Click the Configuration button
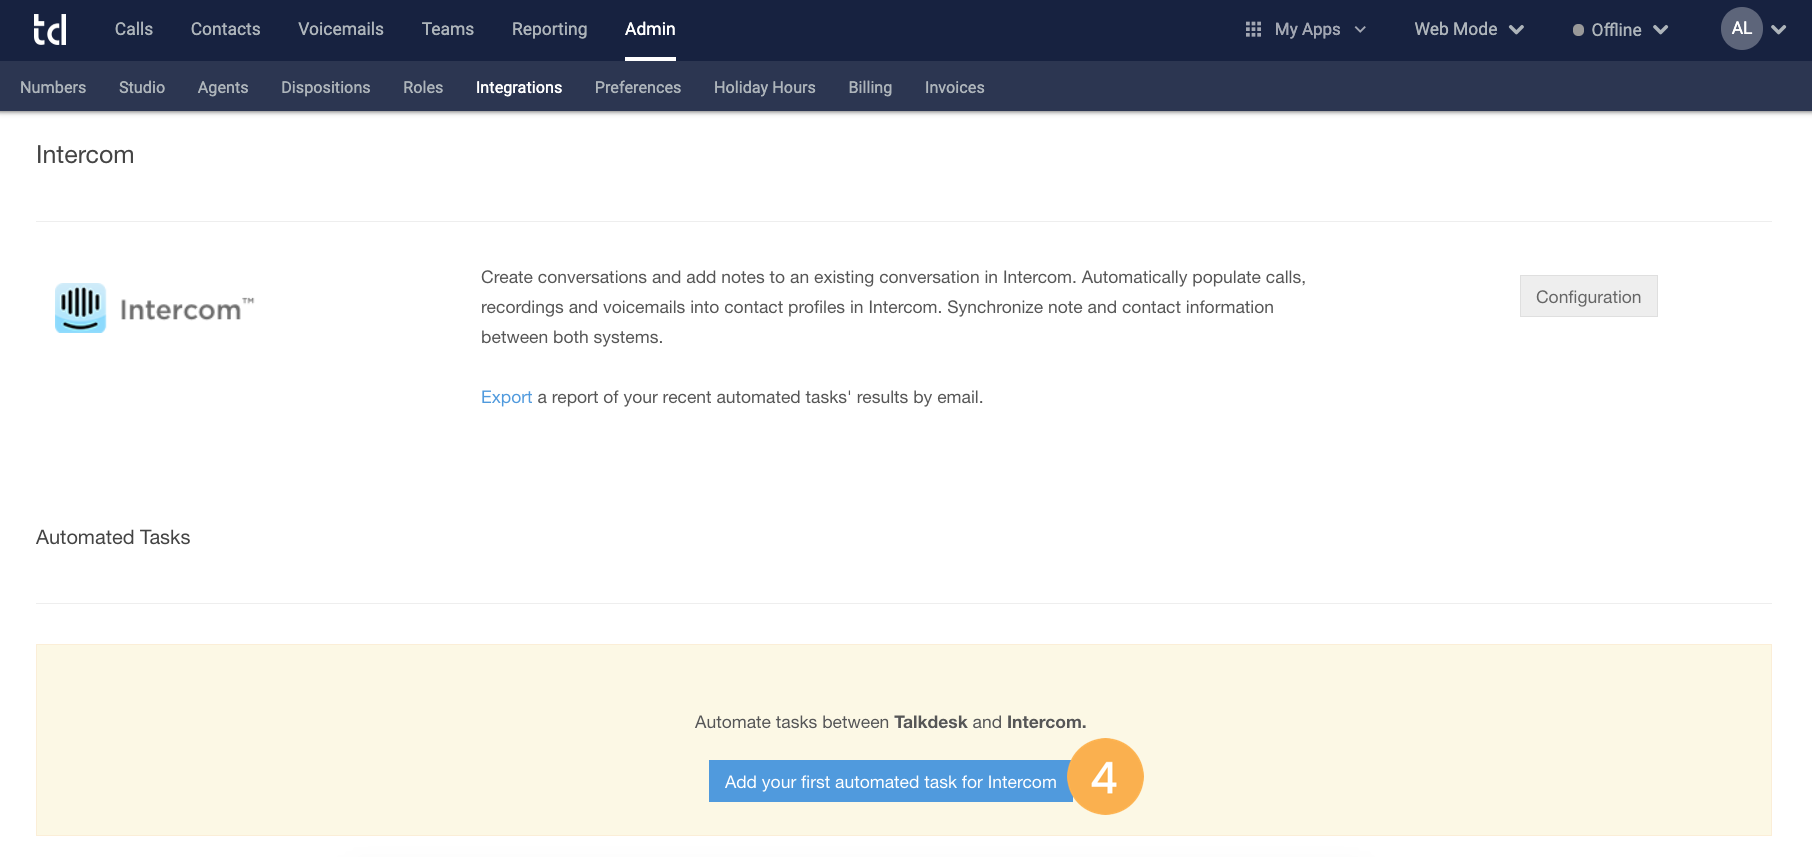This screenshot has height=857, width=1812. pos(1588,296)
